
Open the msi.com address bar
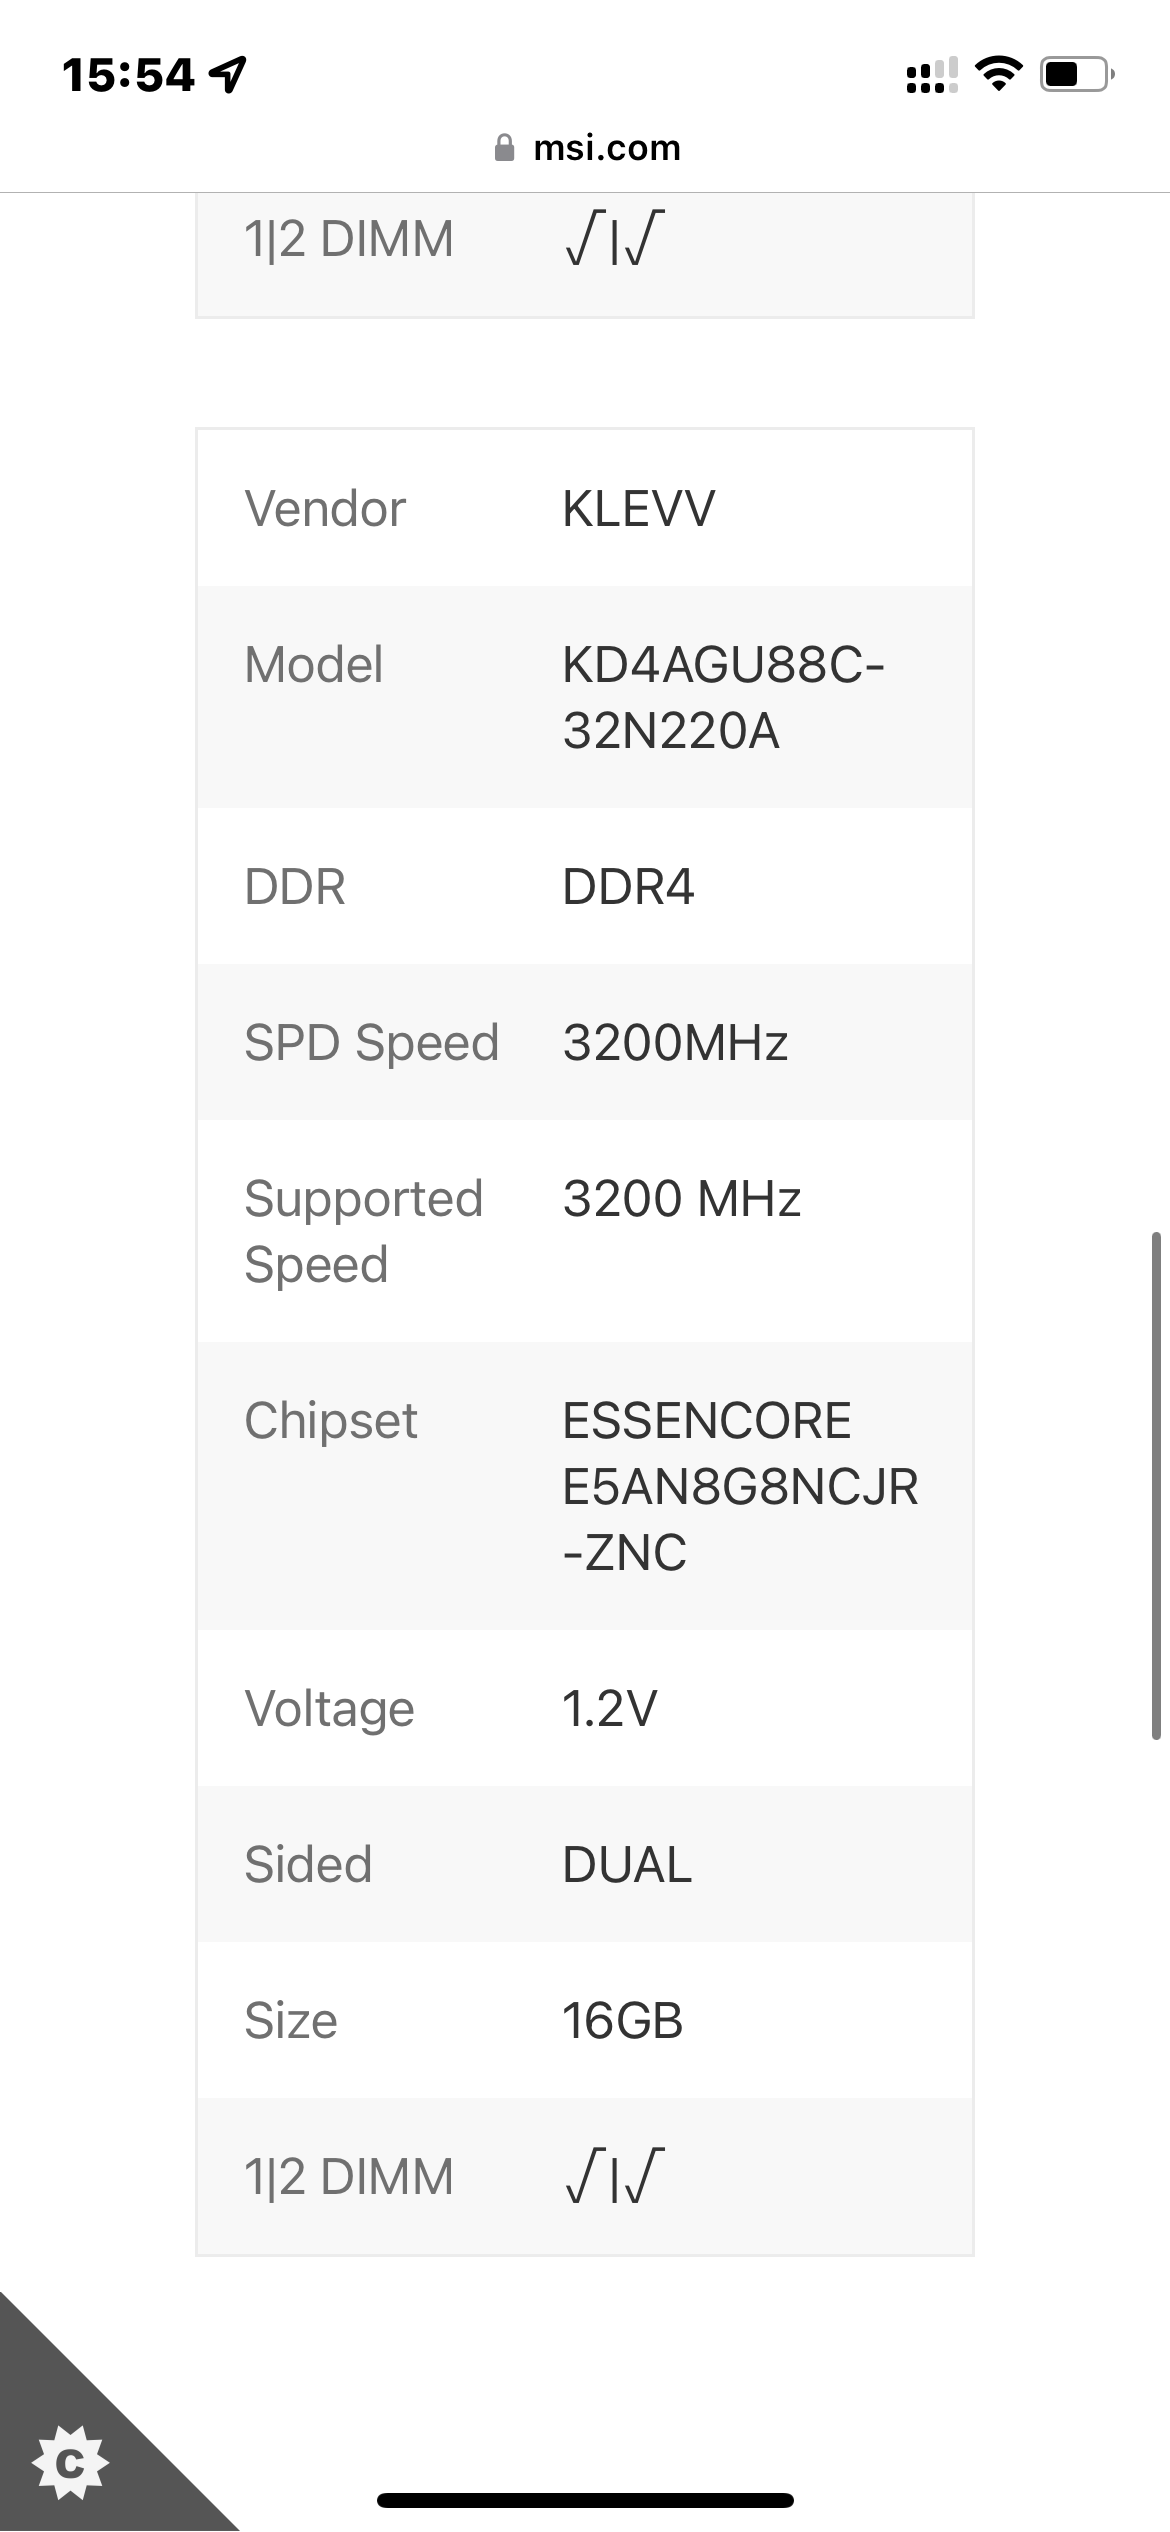(x=605, y=146)
